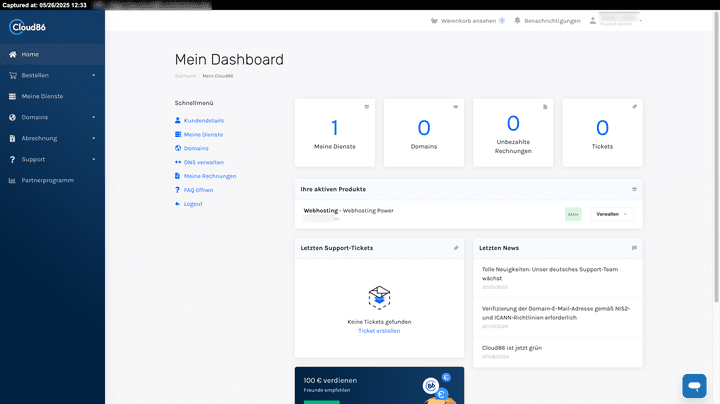Viewport: 720px width, 404px height.
Task: Open the Domains count card
Action: point(424,133)
